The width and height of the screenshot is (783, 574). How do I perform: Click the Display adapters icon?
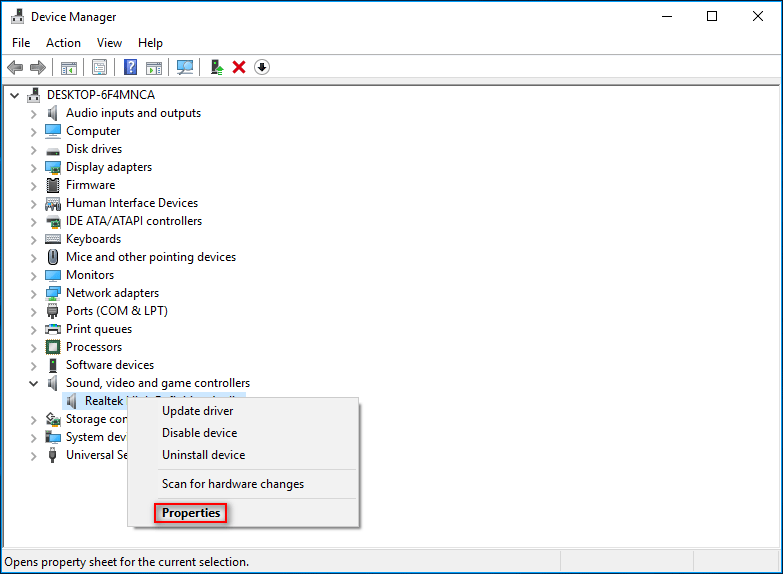pos(53,167)
